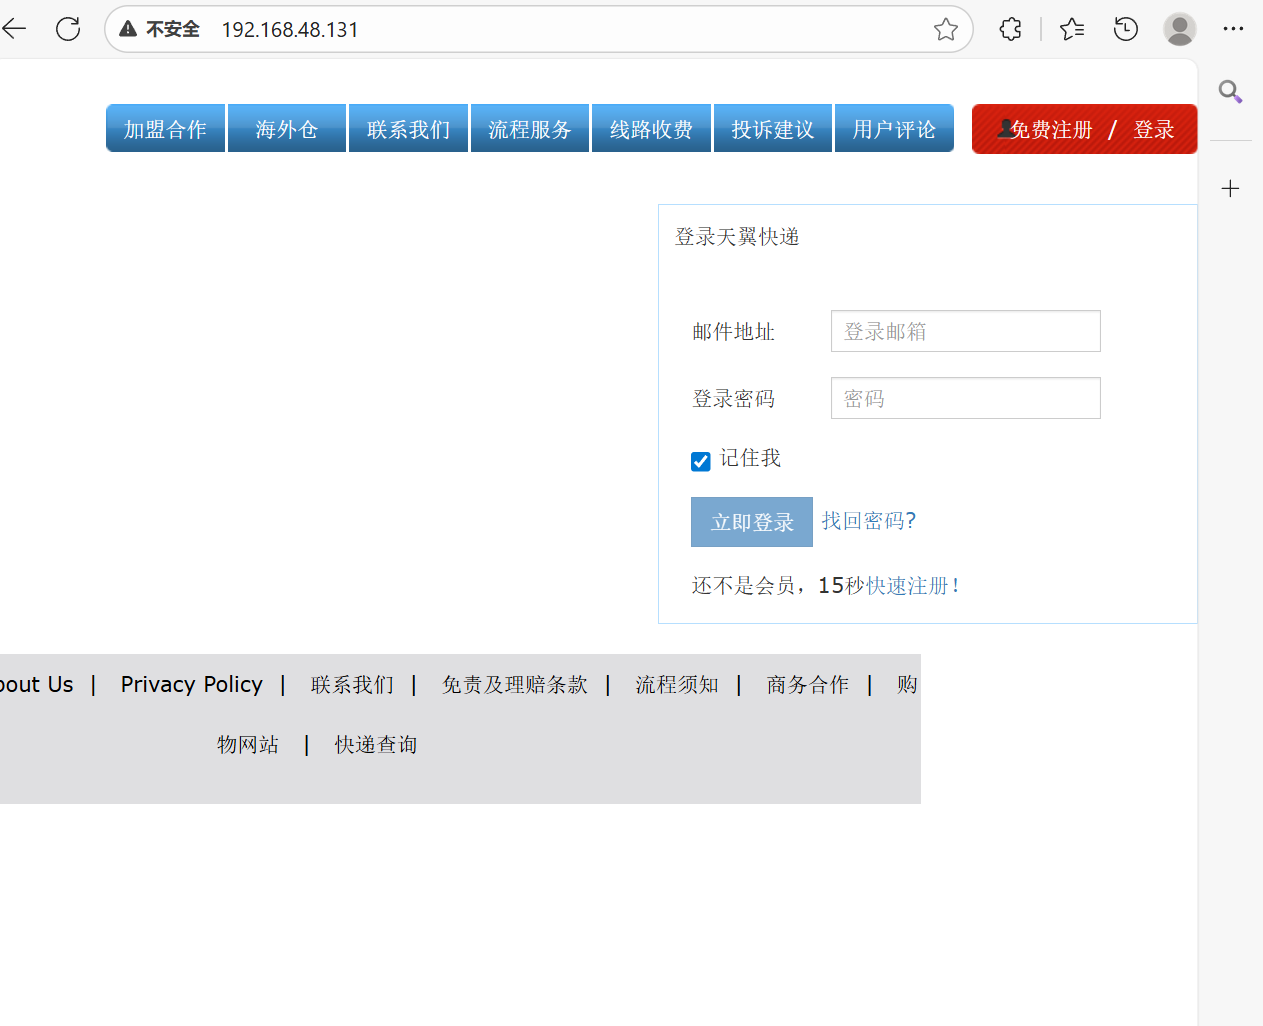Open the 流程服务 navigation tab

(530, 129)
